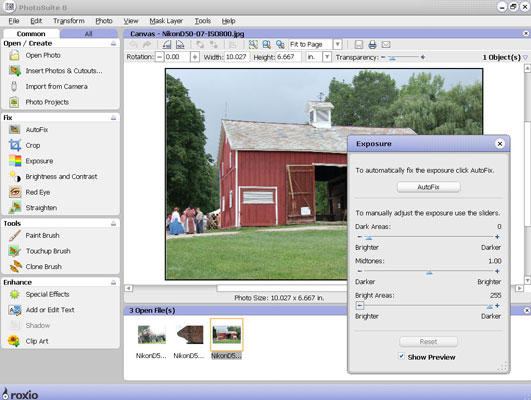Collapse the Fix panel
The width and height of the screenshot is (531, 400).
(113, 118)
